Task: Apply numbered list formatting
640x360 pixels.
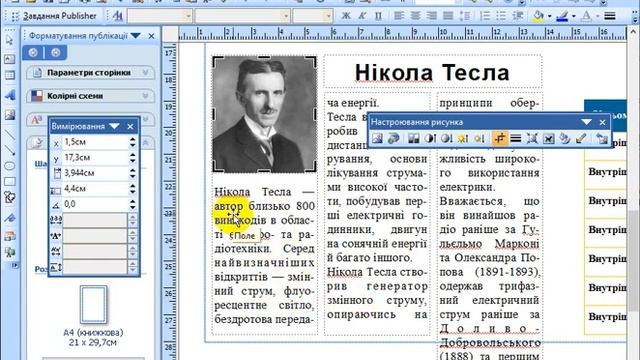Action: coord(484,16)
